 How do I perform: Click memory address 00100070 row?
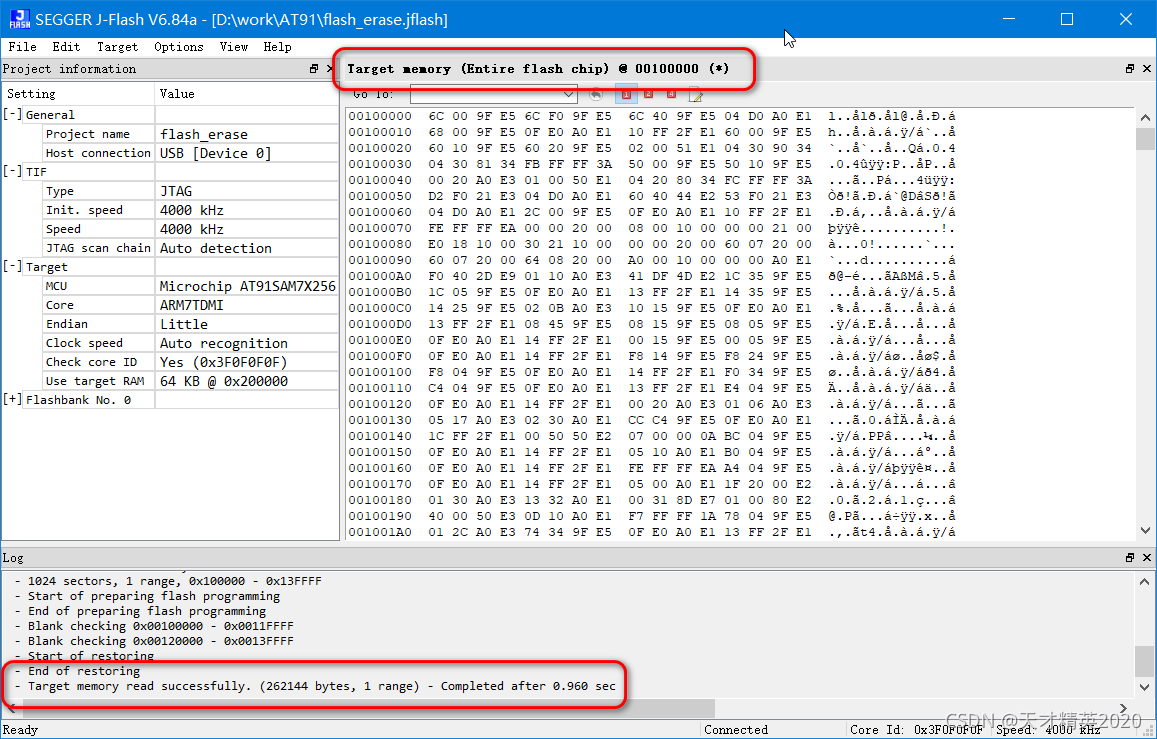click(652, 228)
